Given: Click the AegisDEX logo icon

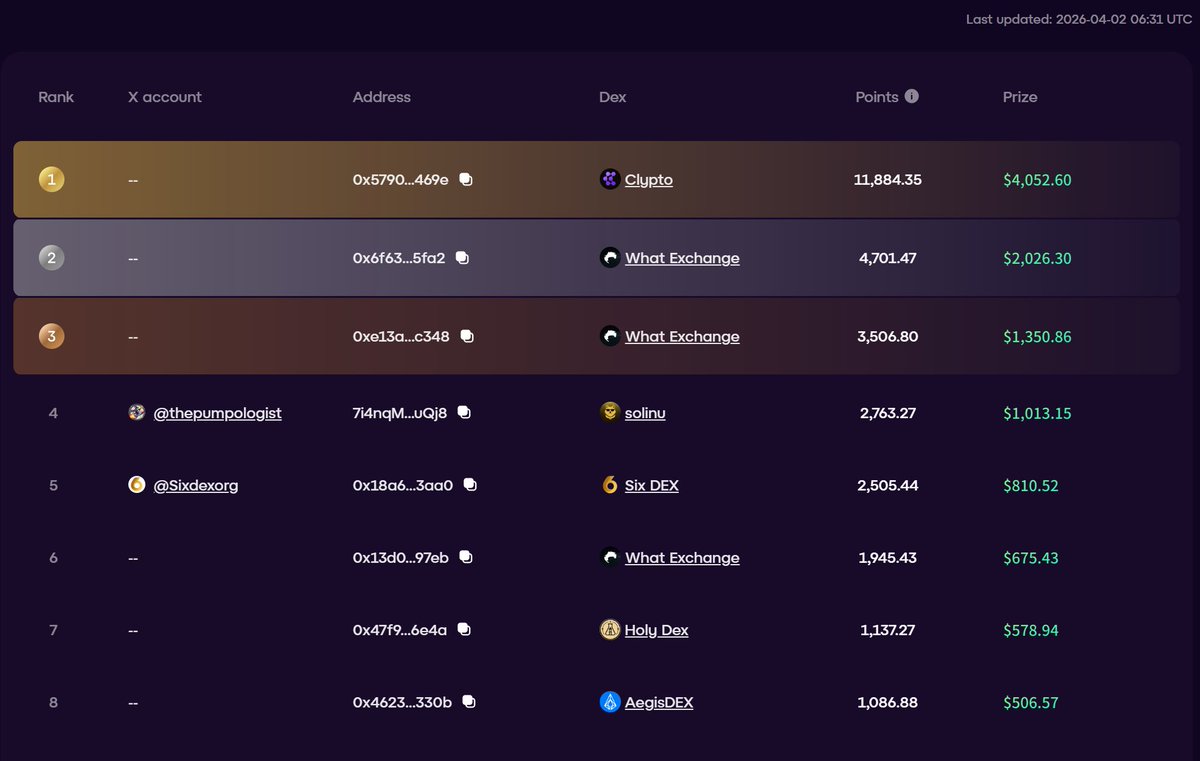Looking at the screenshot, I should pyautogui.click(x=610, y=702).
